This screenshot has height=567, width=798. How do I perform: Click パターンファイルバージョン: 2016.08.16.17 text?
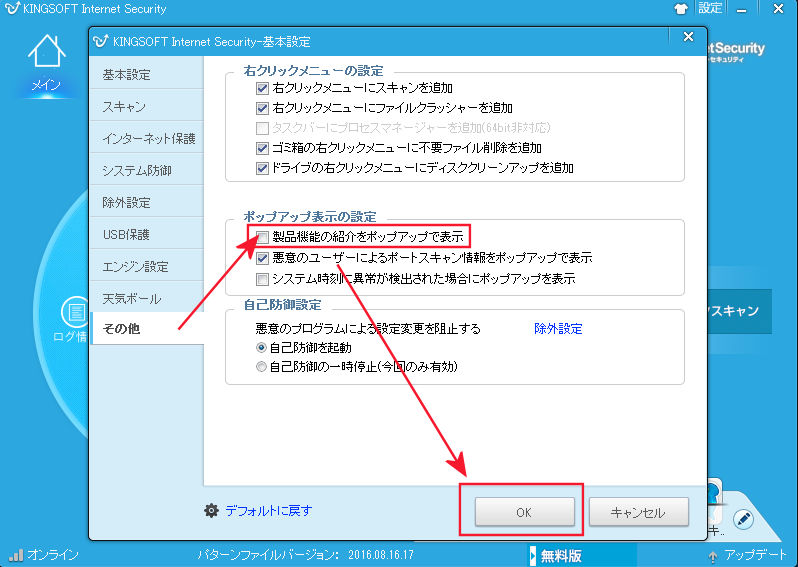click(305, 555)
